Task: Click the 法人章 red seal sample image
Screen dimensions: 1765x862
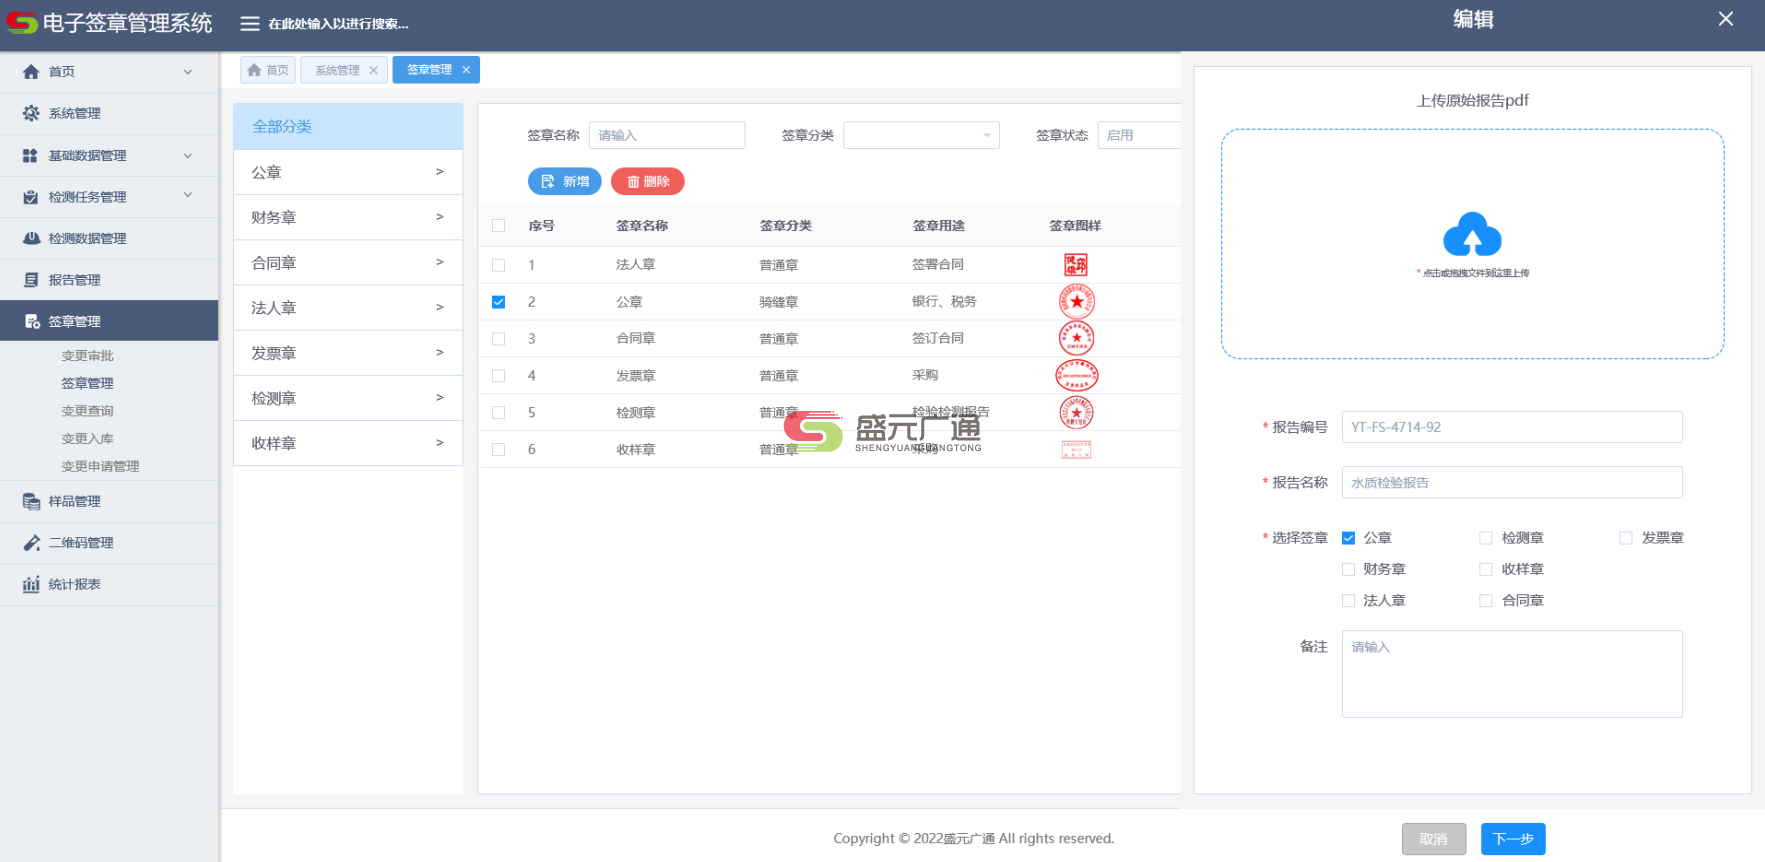Action: (1076, 265)
